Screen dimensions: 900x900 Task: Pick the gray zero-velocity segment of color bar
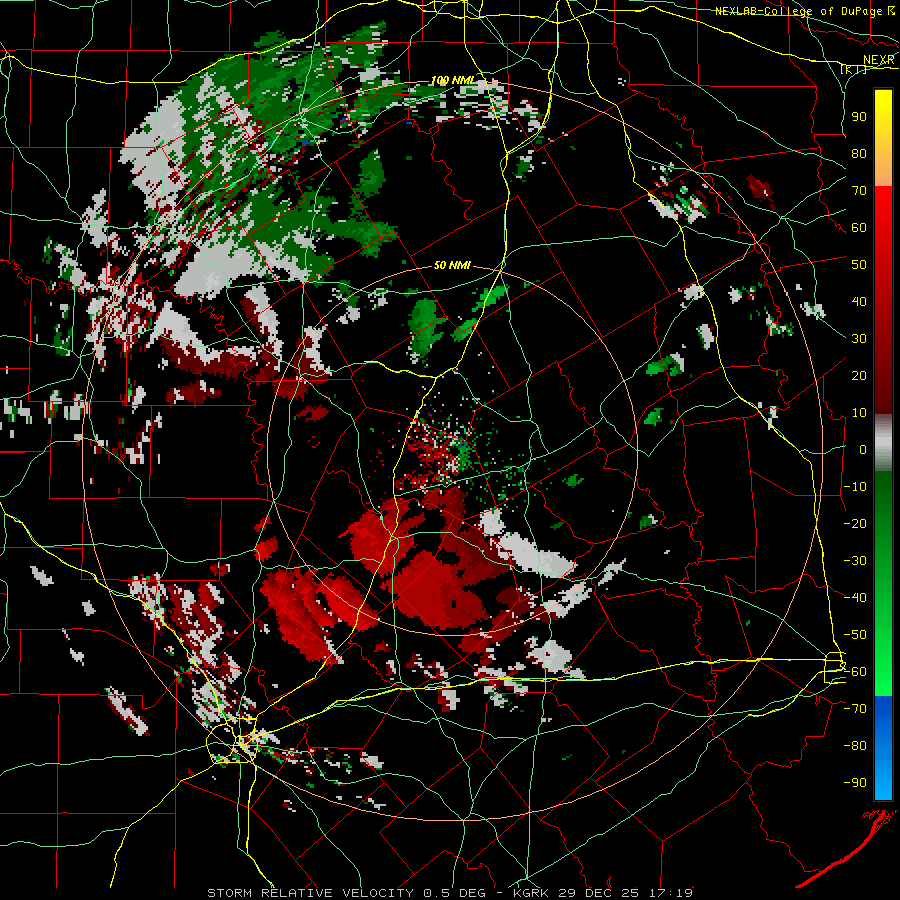pos(883,443)
